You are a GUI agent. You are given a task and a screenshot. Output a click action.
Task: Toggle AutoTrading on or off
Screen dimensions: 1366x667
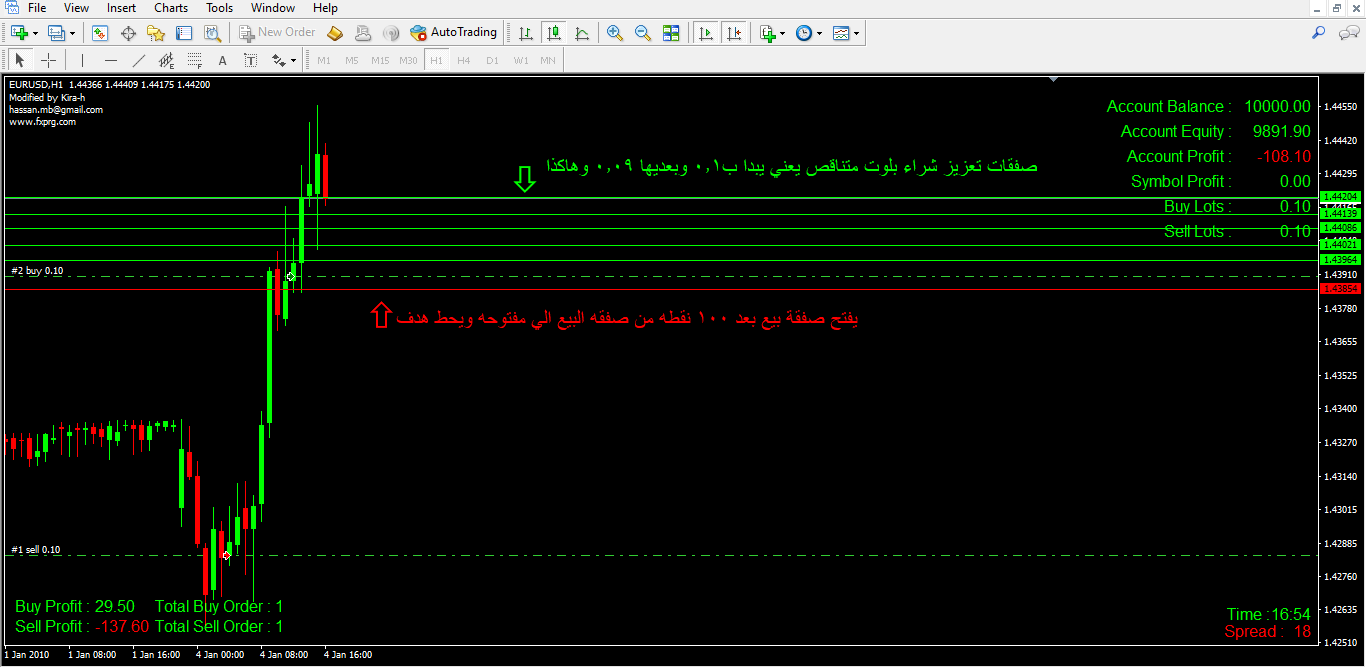453,33
